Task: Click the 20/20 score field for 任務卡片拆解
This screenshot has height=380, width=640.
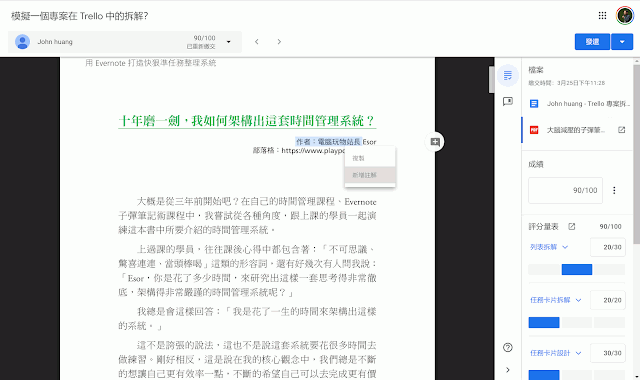Action: tap(608, 300)
